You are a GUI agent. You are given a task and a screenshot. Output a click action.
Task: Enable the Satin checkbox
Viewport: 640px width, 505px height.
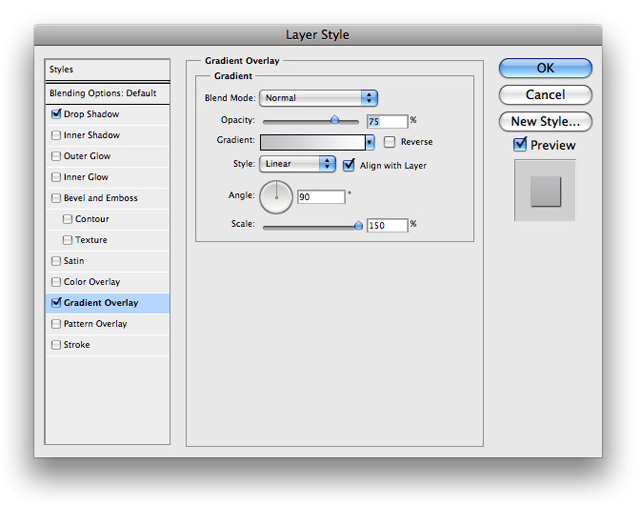[x=56, y=260]
